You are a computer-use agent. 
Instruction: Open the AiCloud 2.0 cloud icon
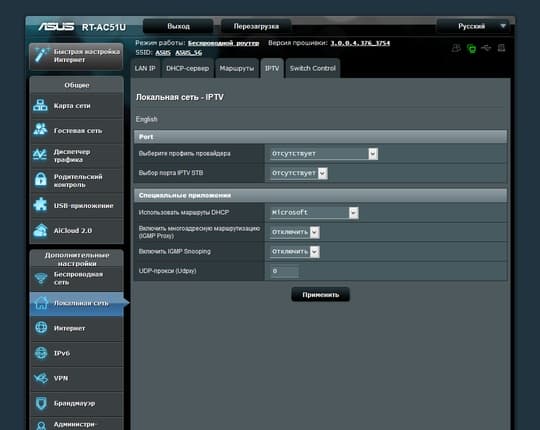41,231
